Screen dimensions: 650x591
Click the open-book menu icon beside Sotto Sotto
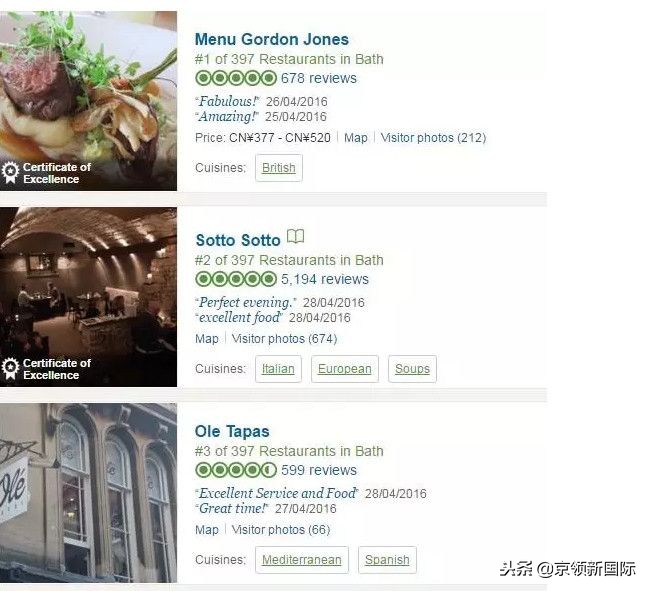(296, 237)
